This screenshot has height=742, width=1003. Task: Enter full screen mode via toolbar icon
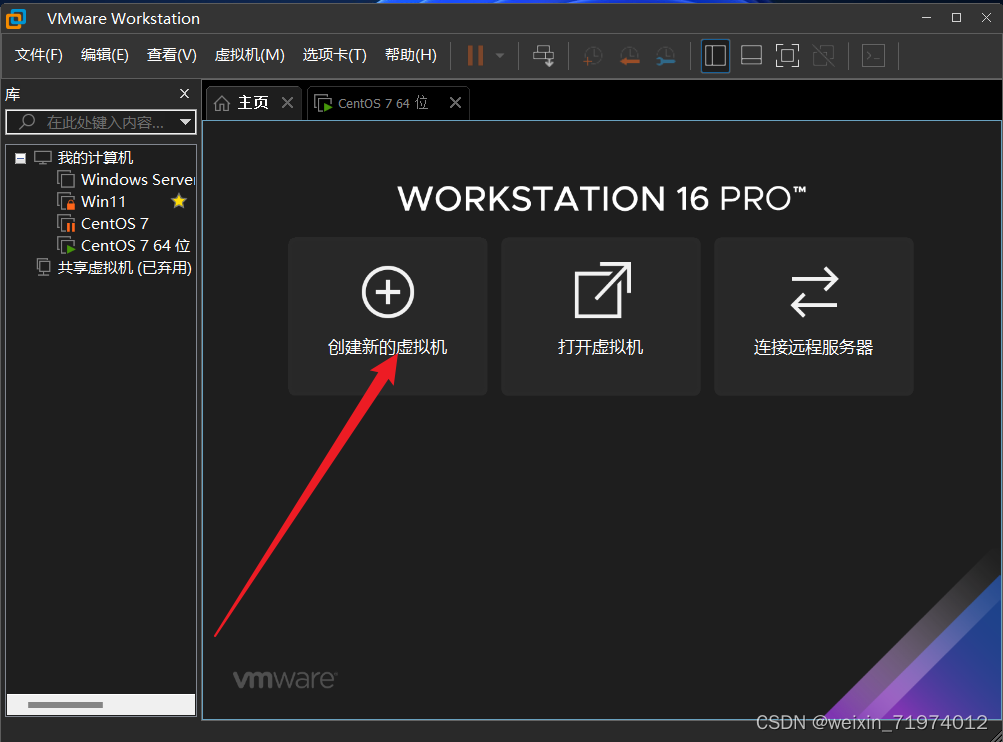click(x=787, y=56)
